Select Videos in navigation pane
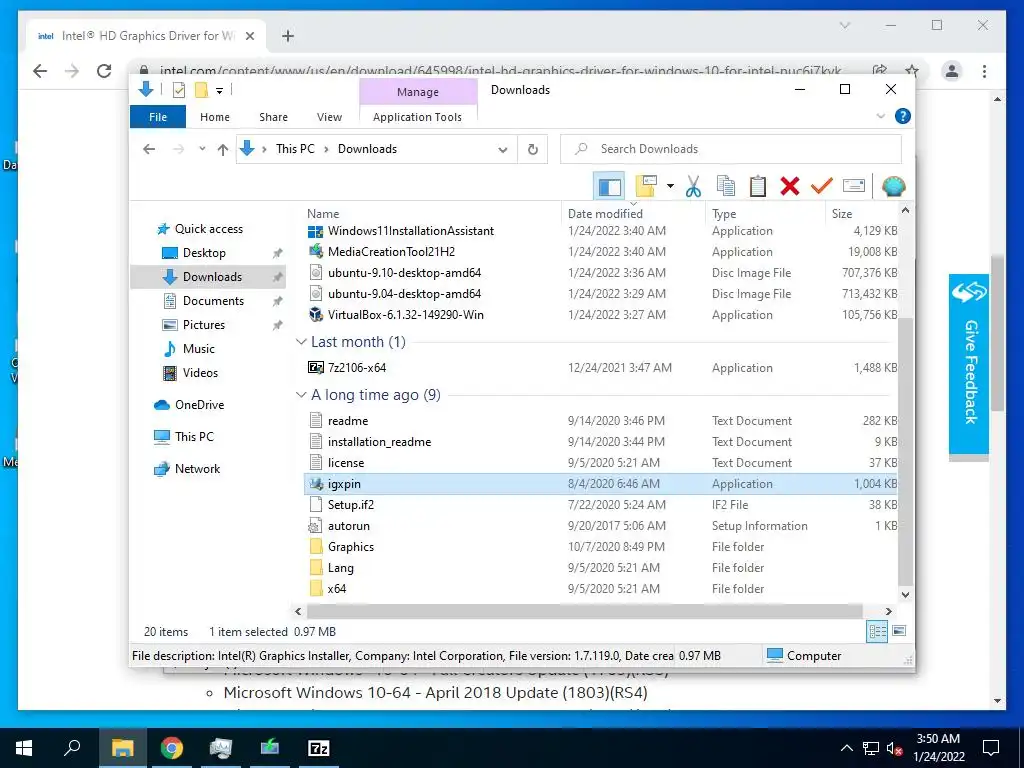Image resolution: width=1024 pixels, height=768 pixels. (200, 373)
